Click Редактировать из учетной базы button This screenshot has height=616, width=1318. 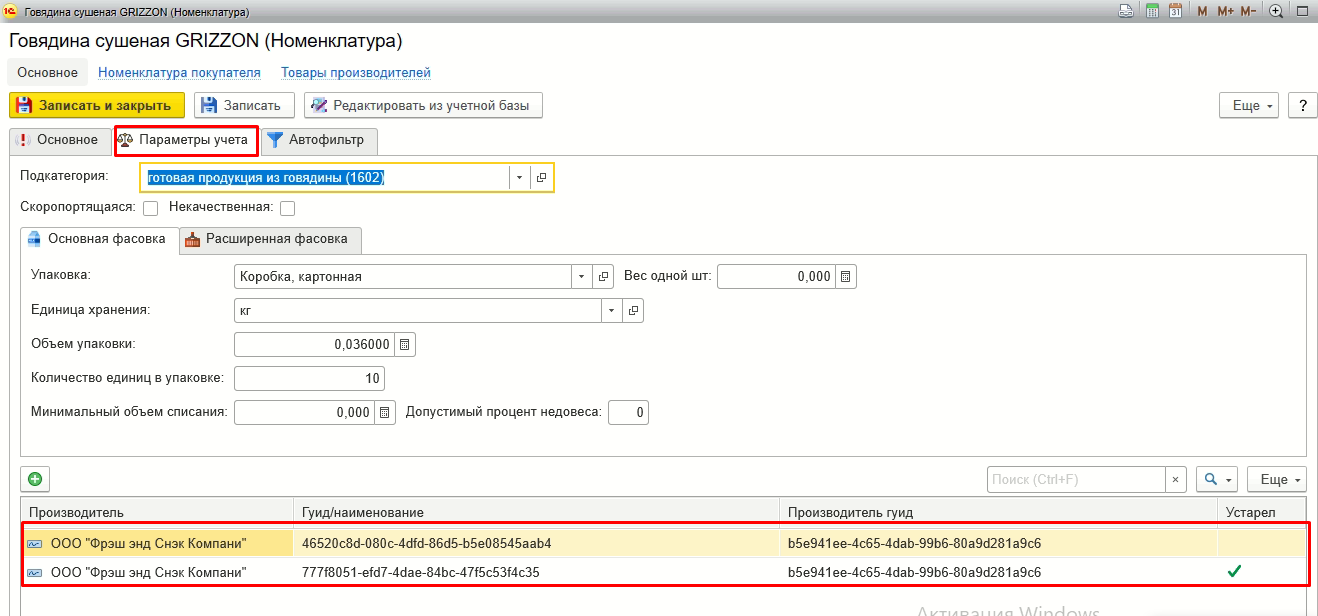[x=423, y=105]
